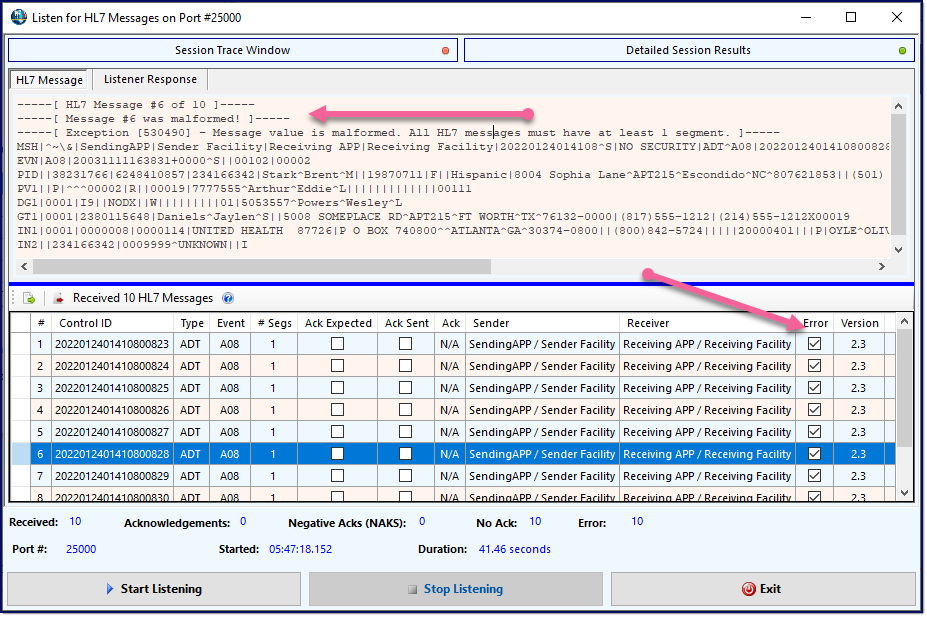Toggle Ack Sent checkbox for message 5
Viewport: 927px width, 617px height.
pos(405,432)
